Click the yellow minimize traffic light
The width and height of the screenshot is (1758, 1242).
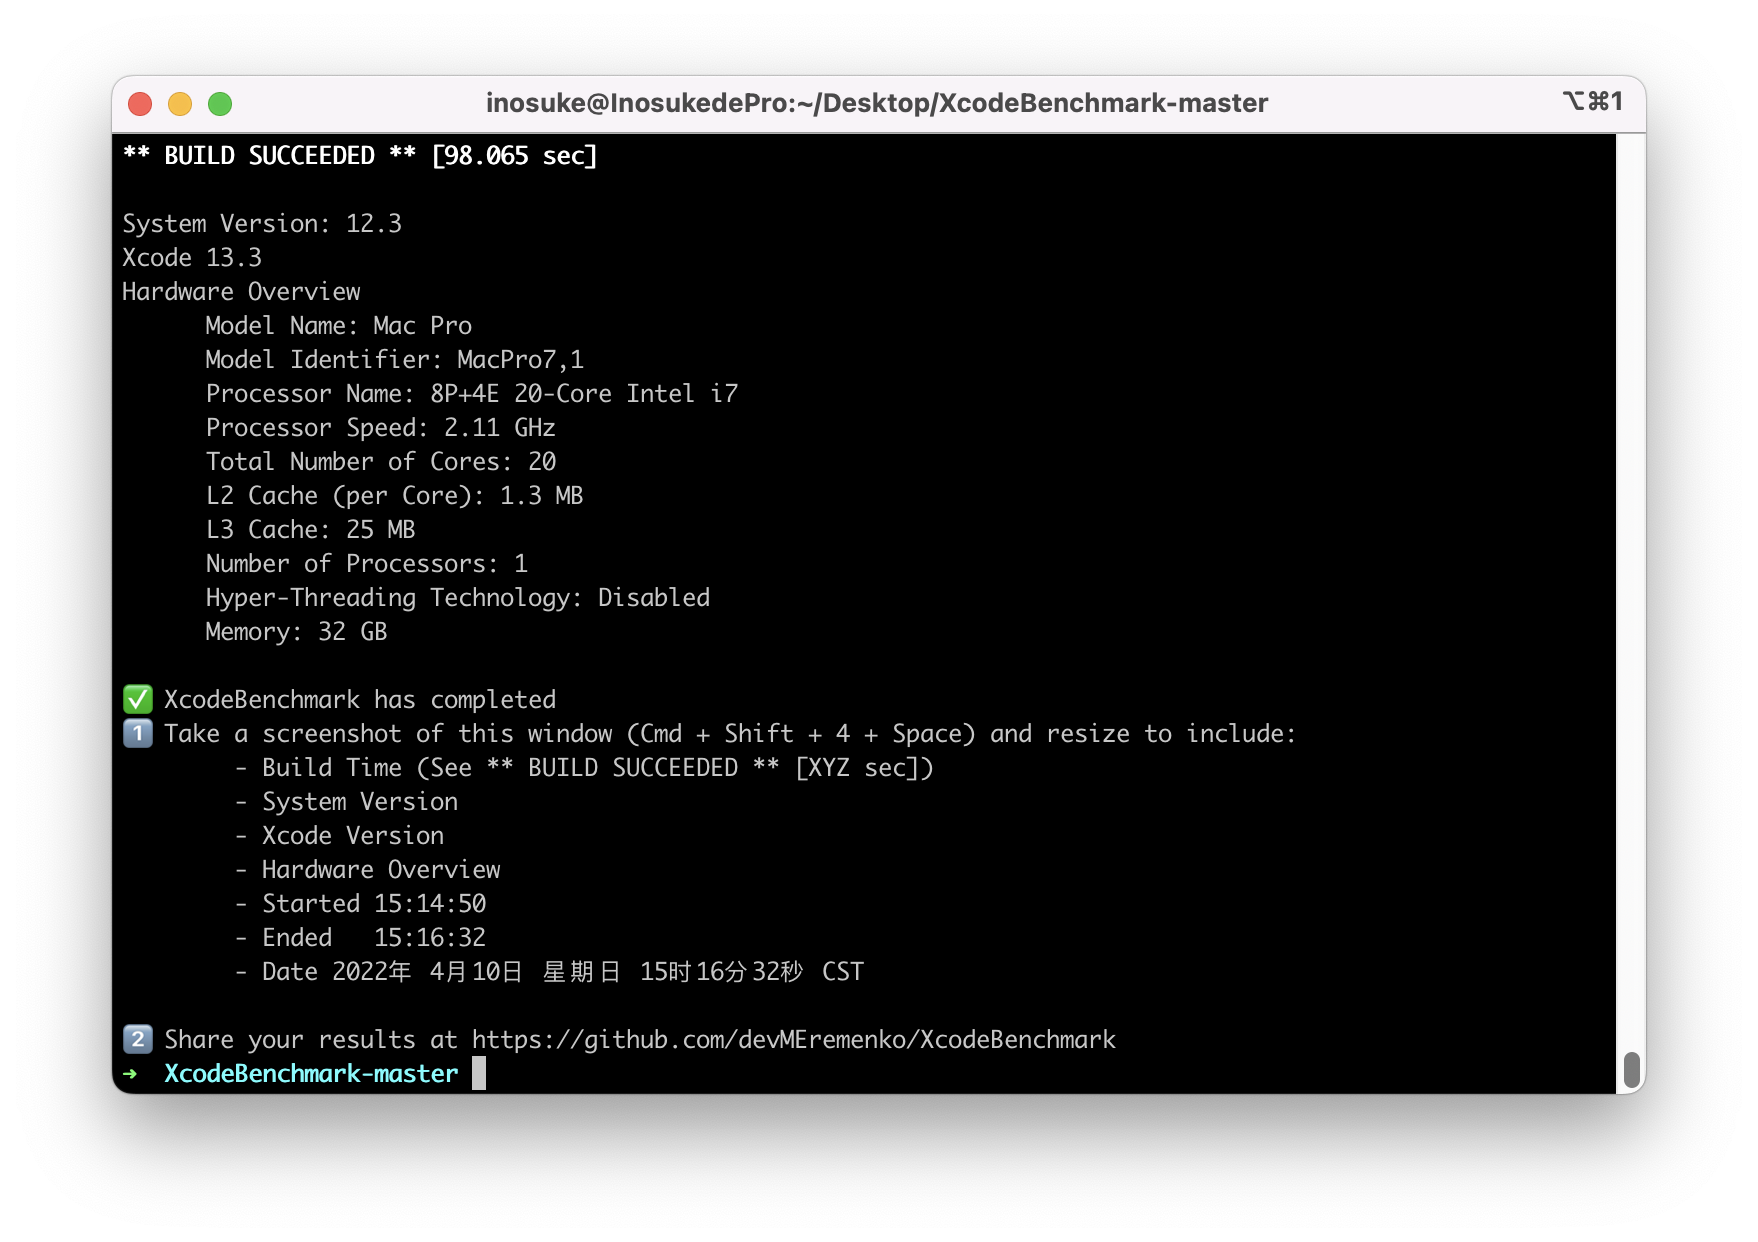(x=180, y=103)
